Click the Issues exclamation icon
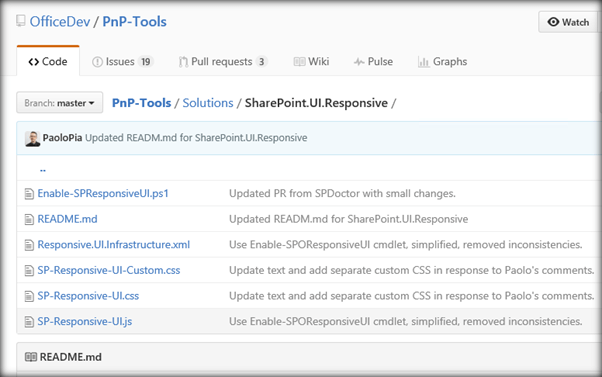602x377 pixels. [x=98, y=62]
